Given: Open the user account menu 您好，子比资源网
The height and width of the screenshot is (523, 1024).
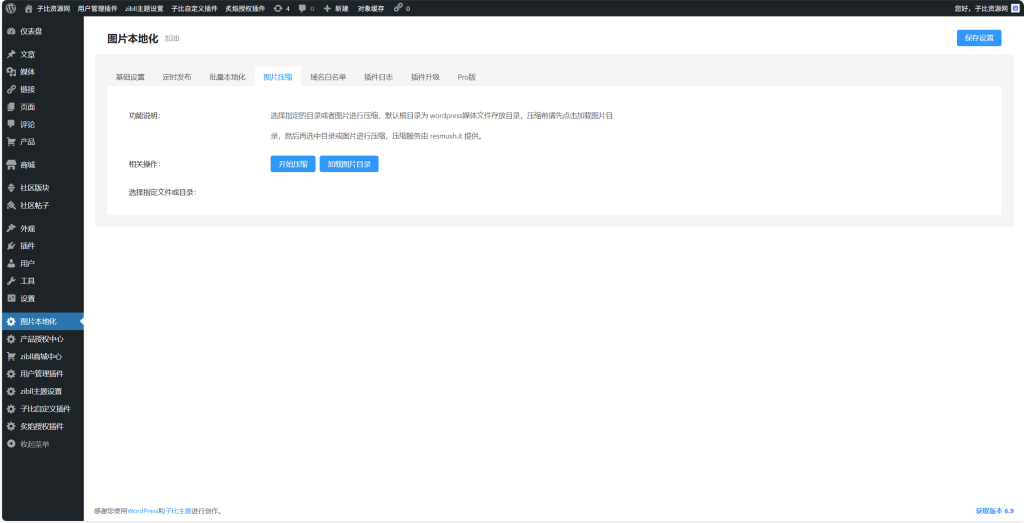Looking at the screenshot, I should 980,8.
